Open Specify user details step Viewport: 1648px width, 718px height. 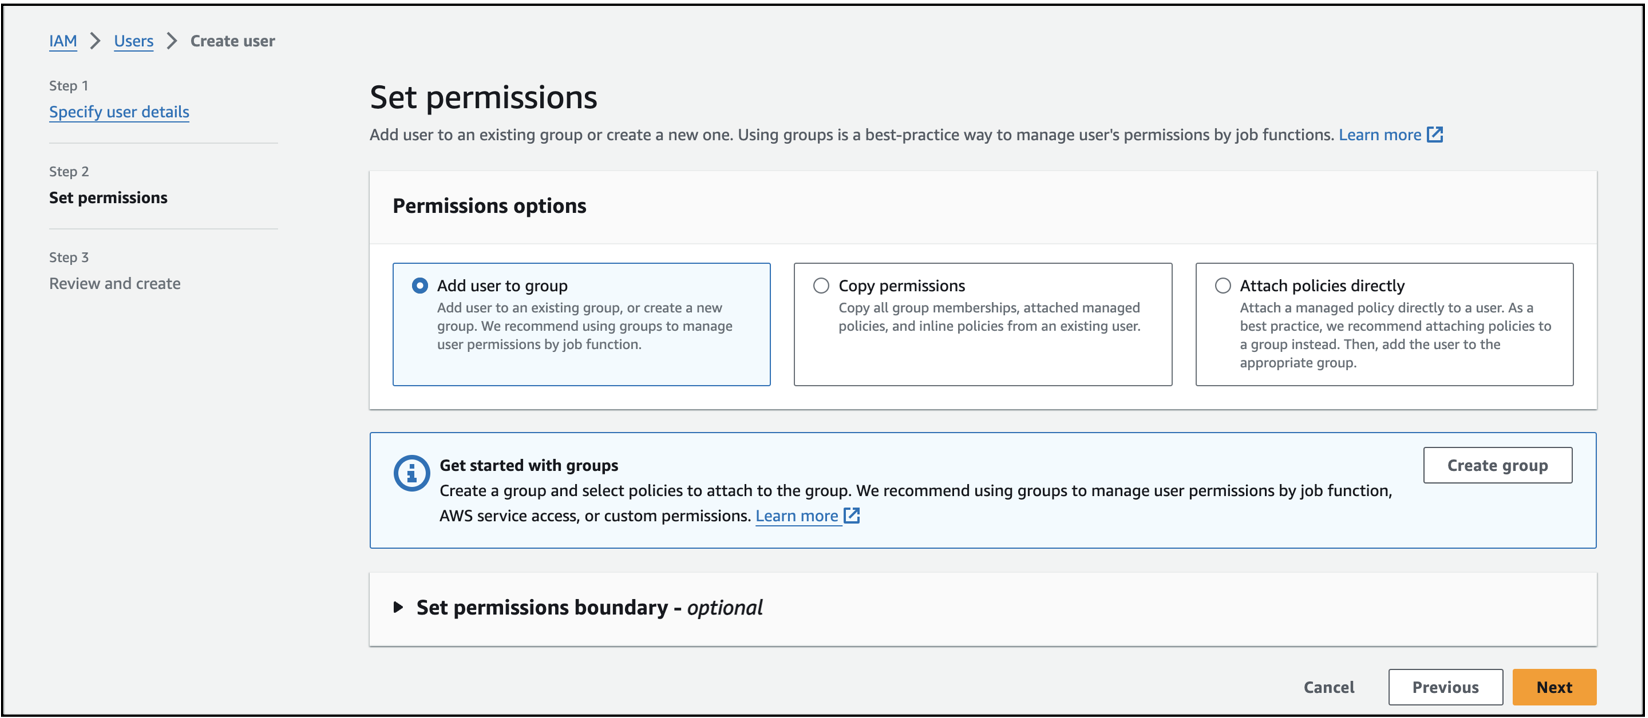click(x=119, y=112)
